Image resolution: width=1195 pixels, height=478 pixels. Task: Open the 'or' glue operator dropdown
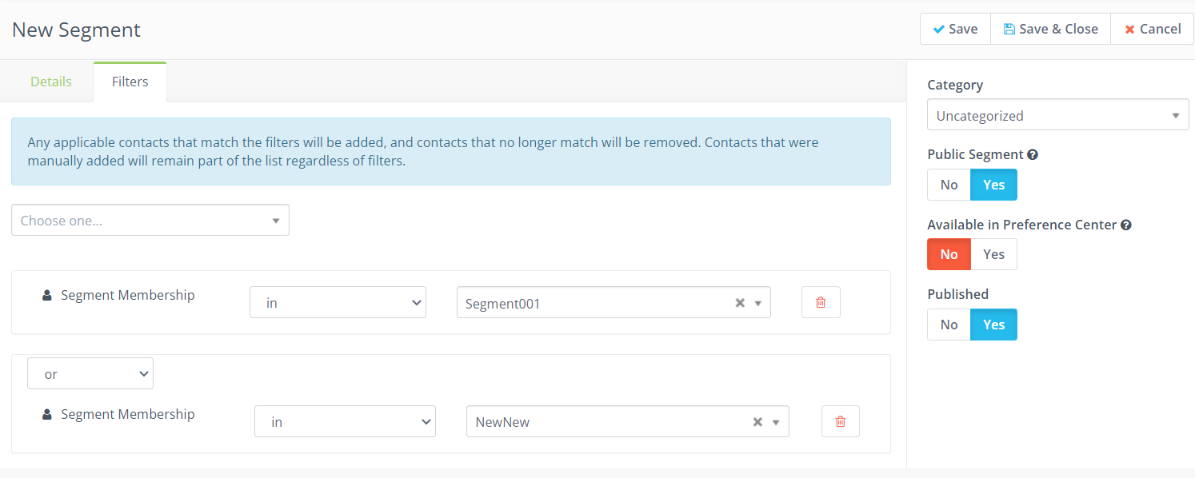pos(90,375)
